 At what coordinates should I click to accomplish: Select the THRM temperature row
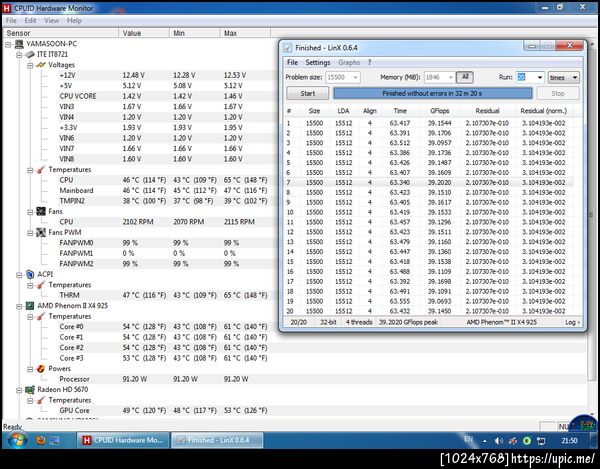[x=163, y=295]
